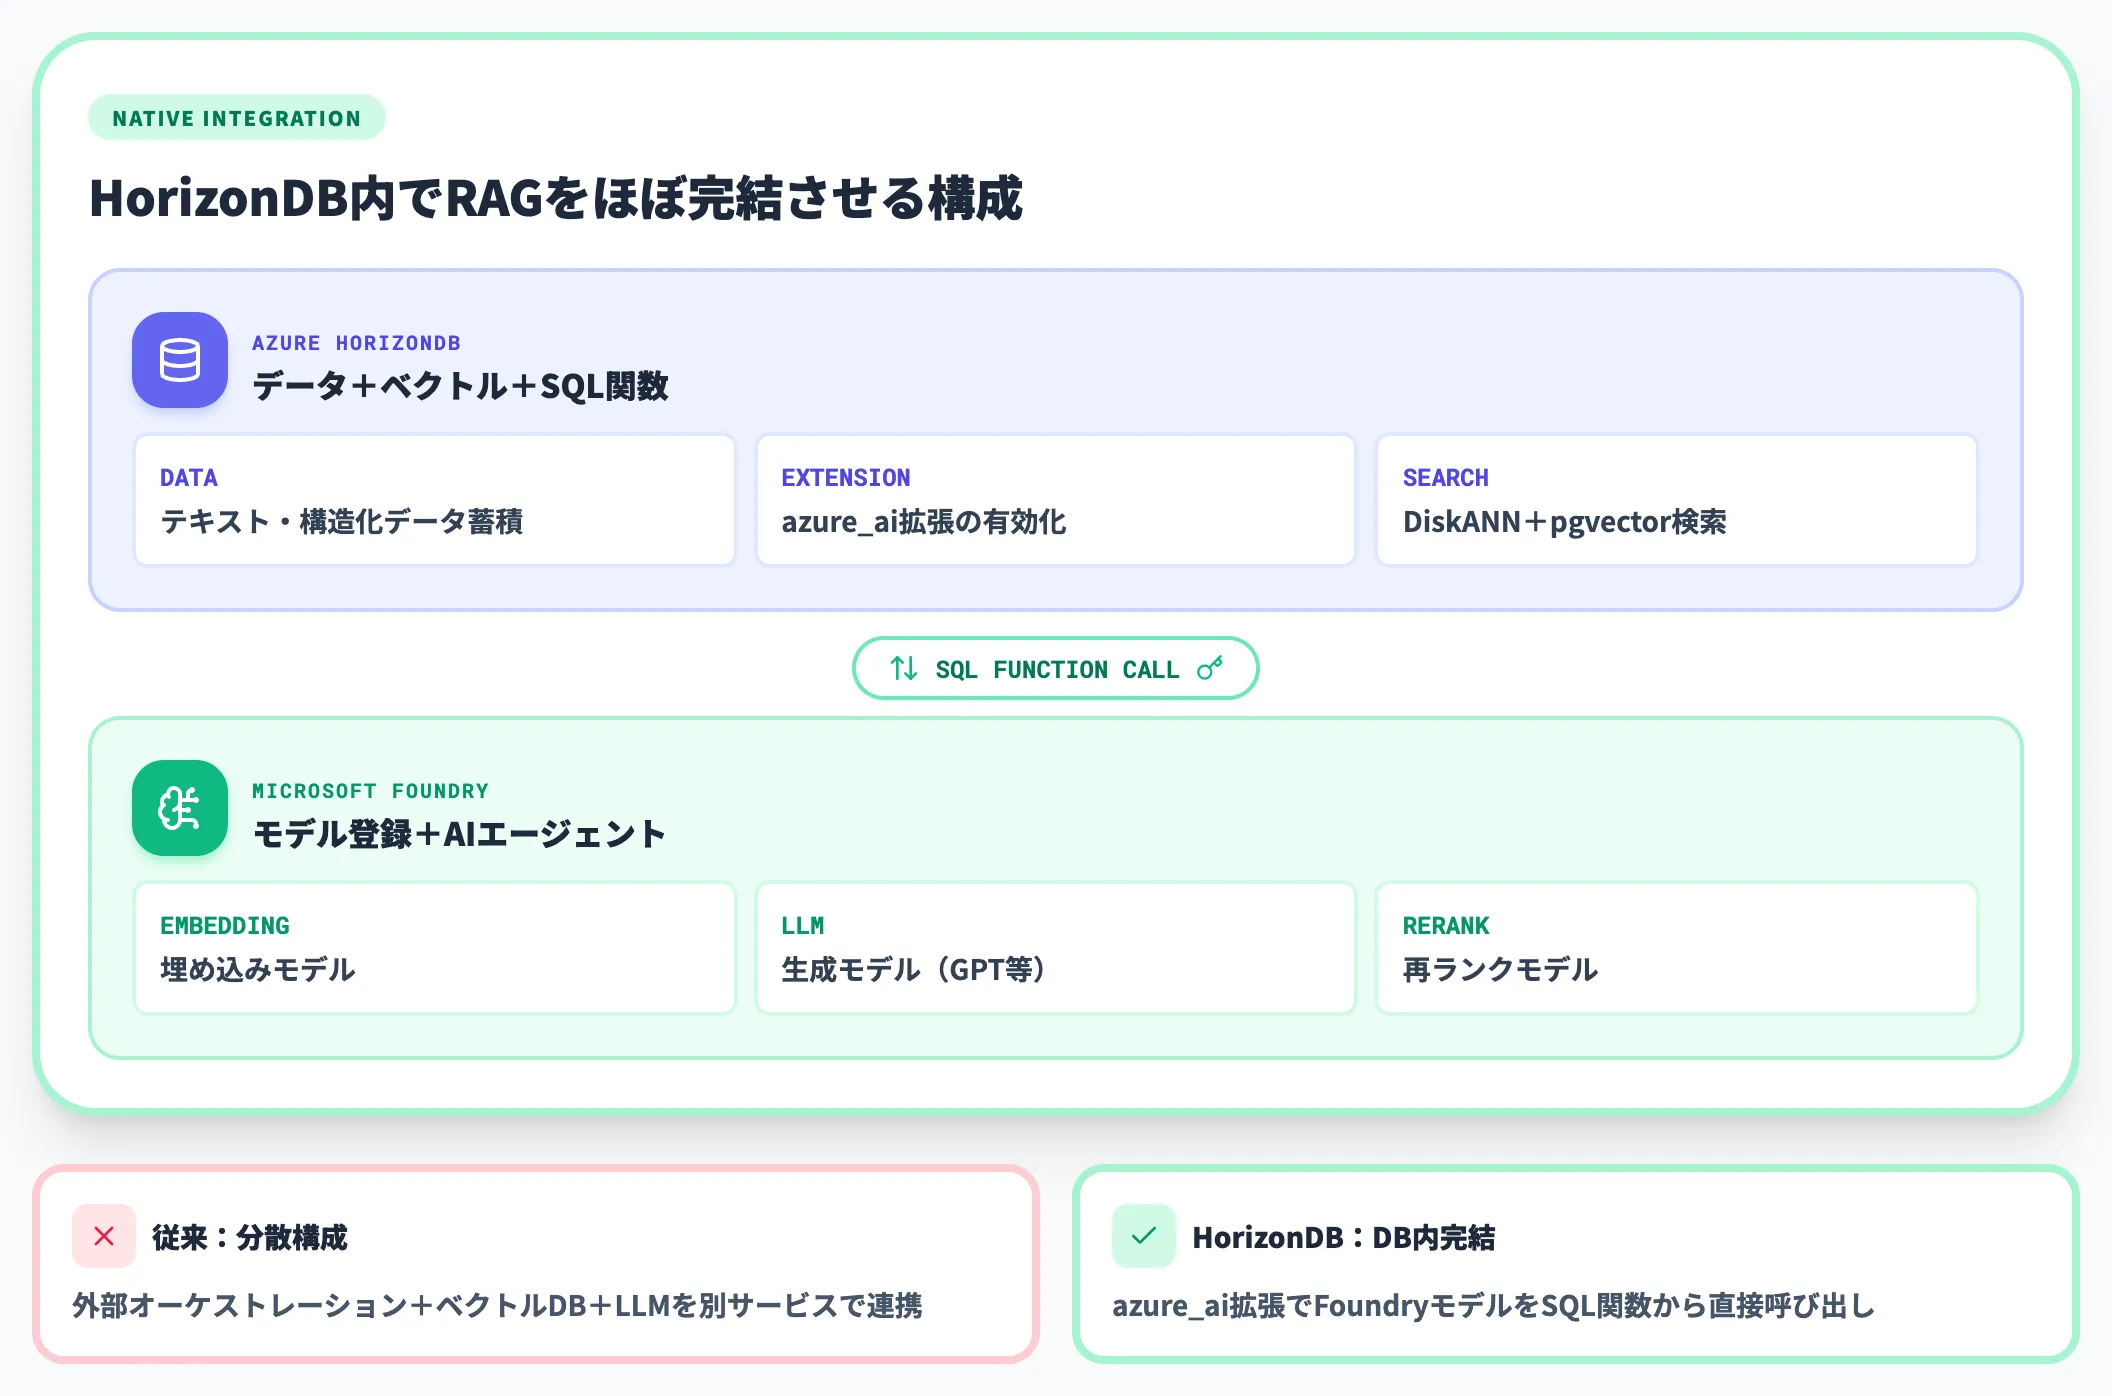
Task: Select the EMBEDDING card 埋め込みモデル
Action: pos(435,948)
